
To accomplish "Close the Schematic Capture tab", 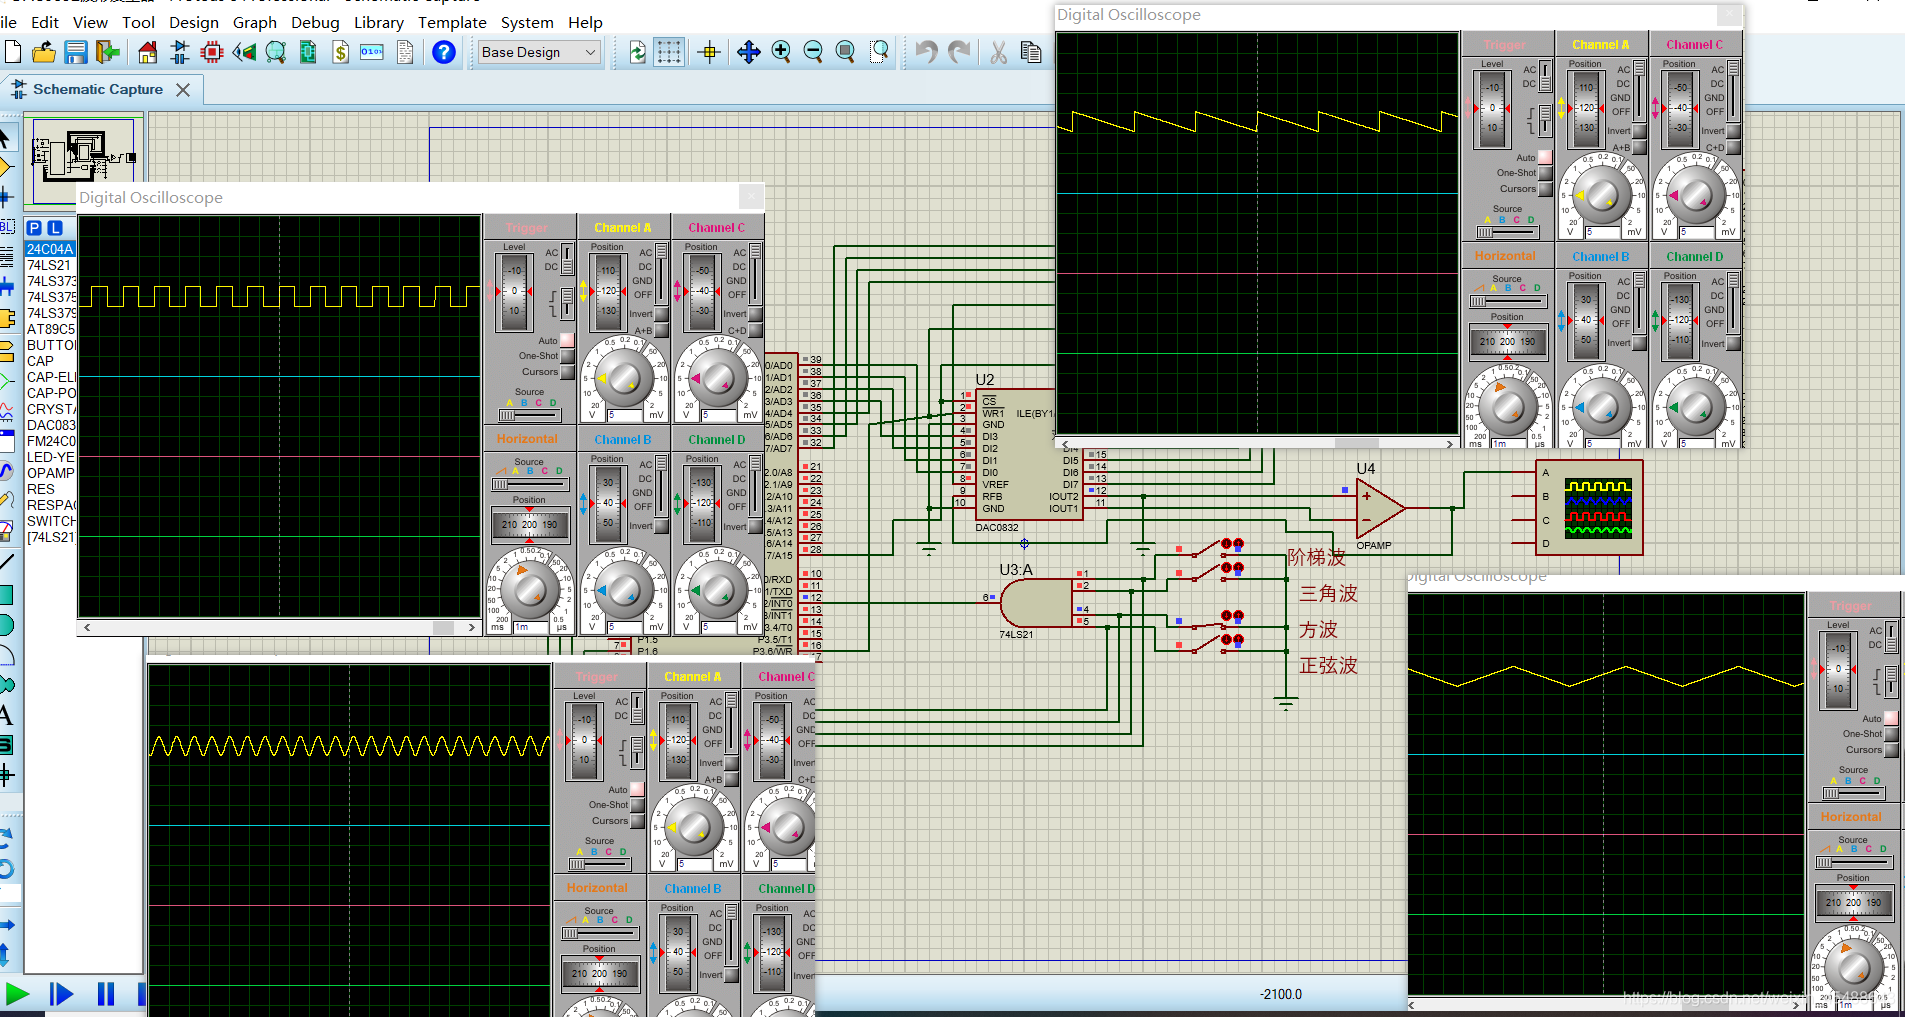I will (183, 90).
